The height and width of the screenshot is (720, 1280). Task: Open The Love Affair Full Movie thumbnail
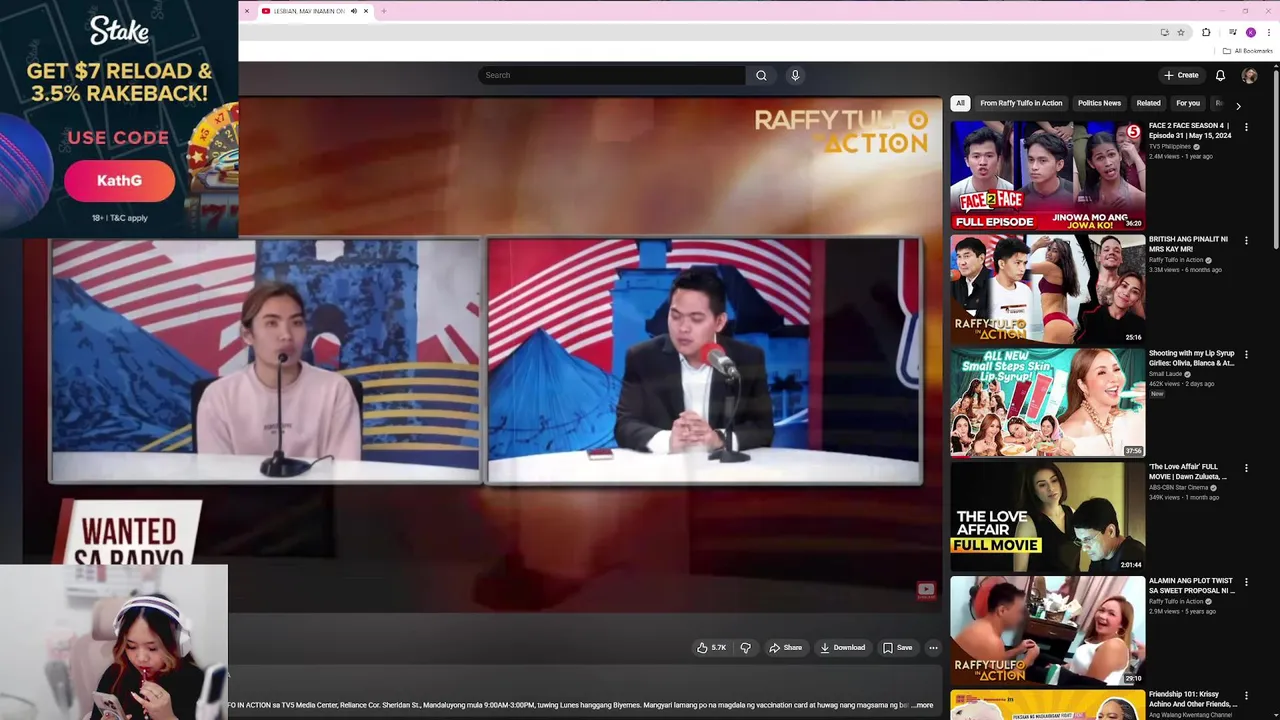coord(1047,516)
